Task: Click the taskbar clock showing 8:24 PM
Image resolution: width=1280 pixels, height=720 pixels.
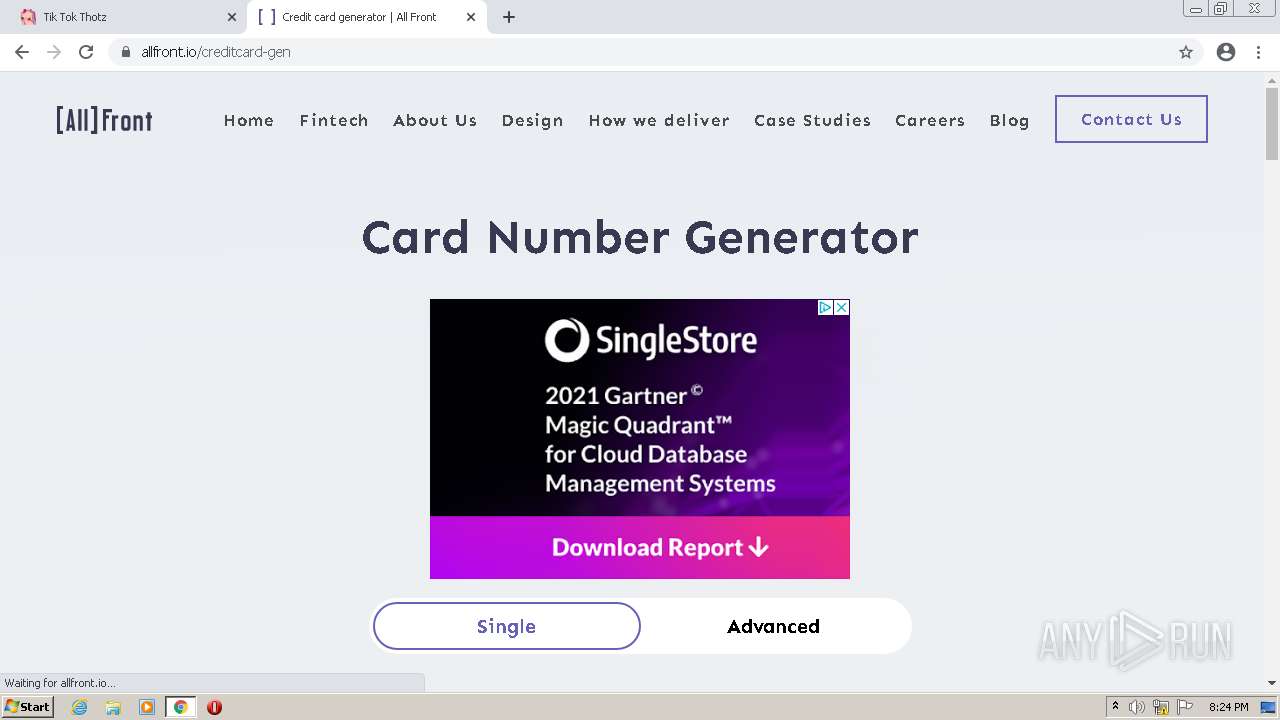Action: pos(1228,707)
